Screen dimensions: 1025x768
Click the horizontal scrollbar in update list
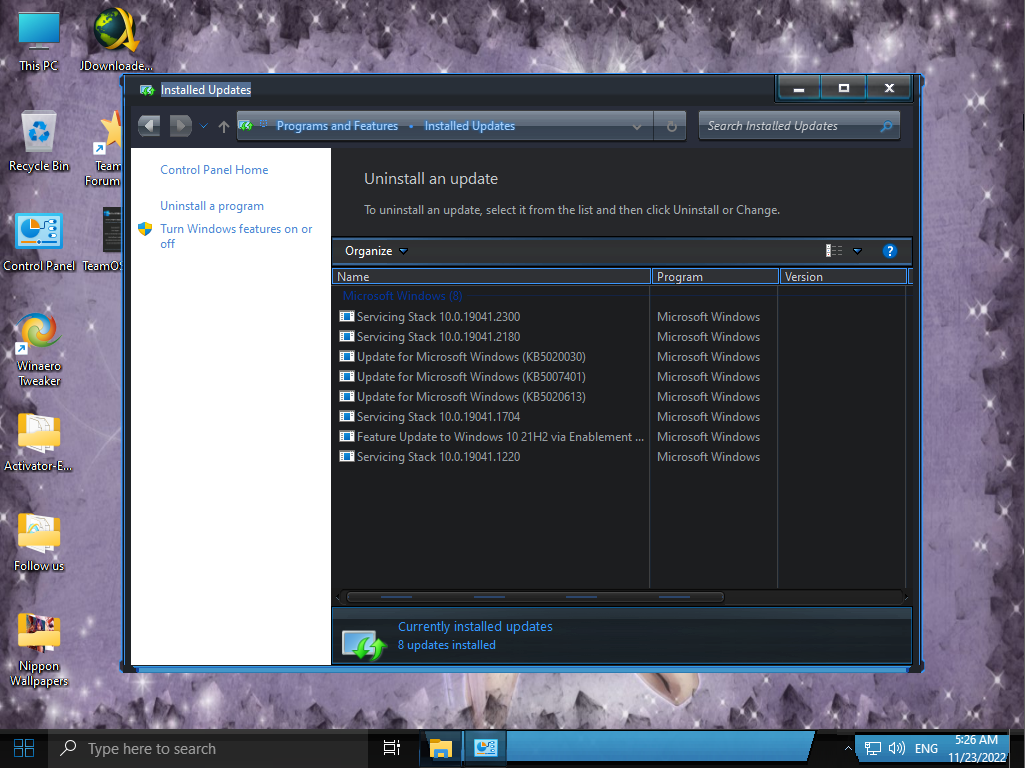tap(535, 597)
